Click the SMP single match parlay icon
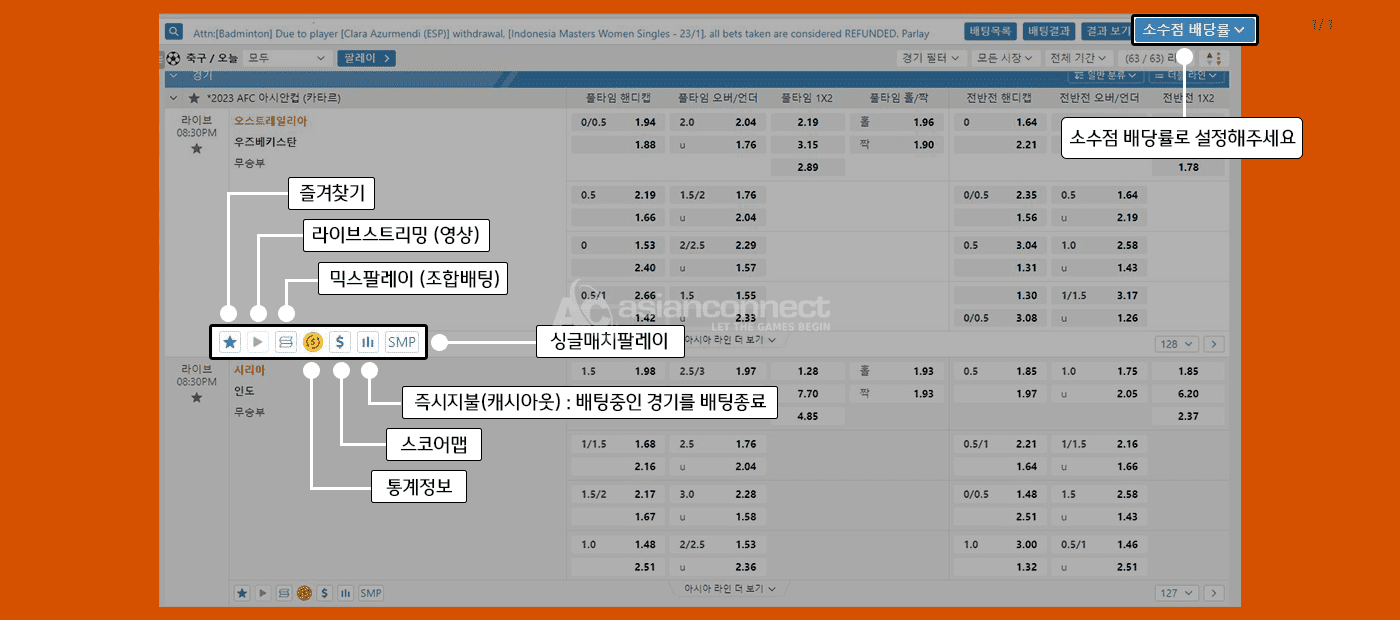1400x620 pixels. 402,342
